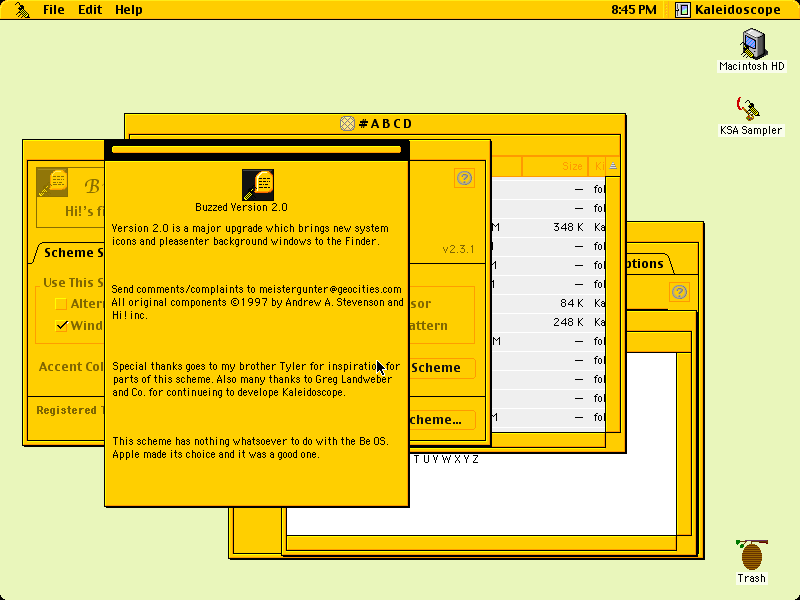Viewport: 800px width, 600px height.
Task: Click the Buzzed scheme icon in about box
Action: 258,185
